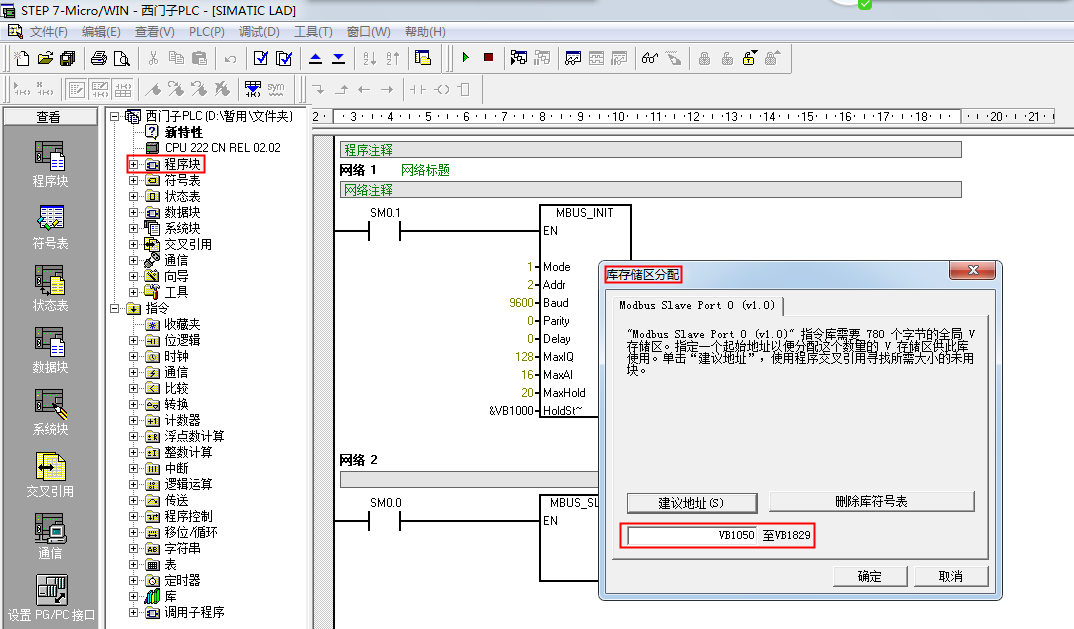Screen dimensions: 1074x629
Task: Confirm the dialog with the 确定 button
Action: 869,576
